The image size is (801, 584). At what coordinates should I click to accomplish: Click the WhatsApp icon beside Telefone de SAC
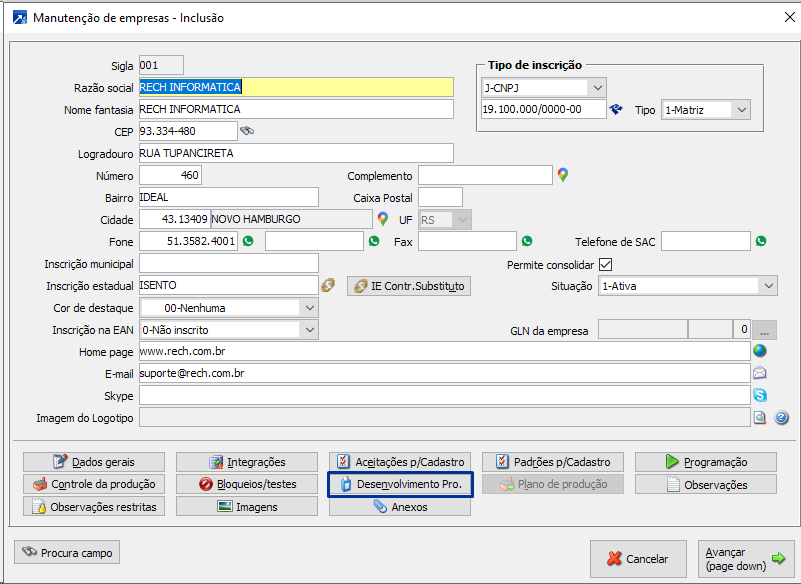click(761, 241)
